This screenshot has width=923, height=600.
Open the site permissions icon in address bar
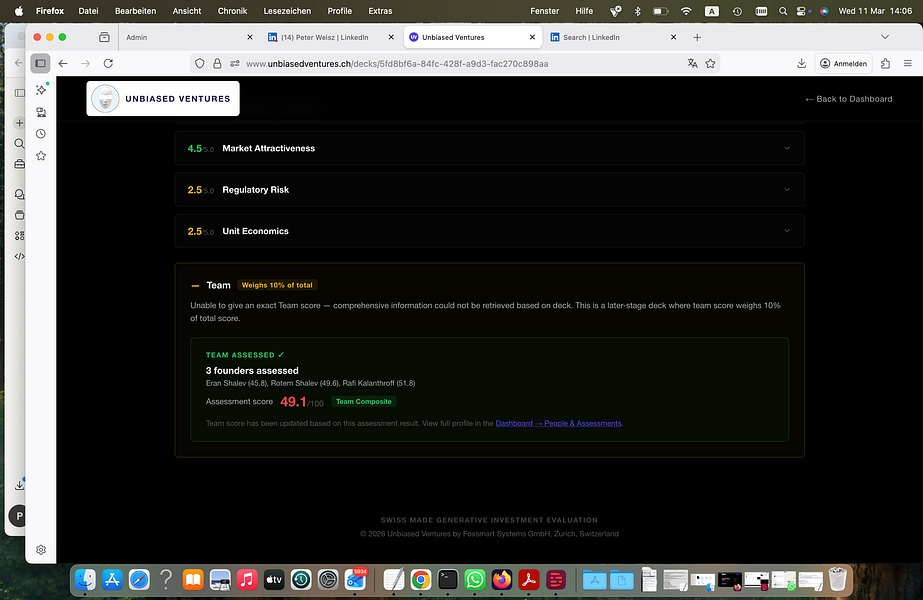click(x=235, y=64)
